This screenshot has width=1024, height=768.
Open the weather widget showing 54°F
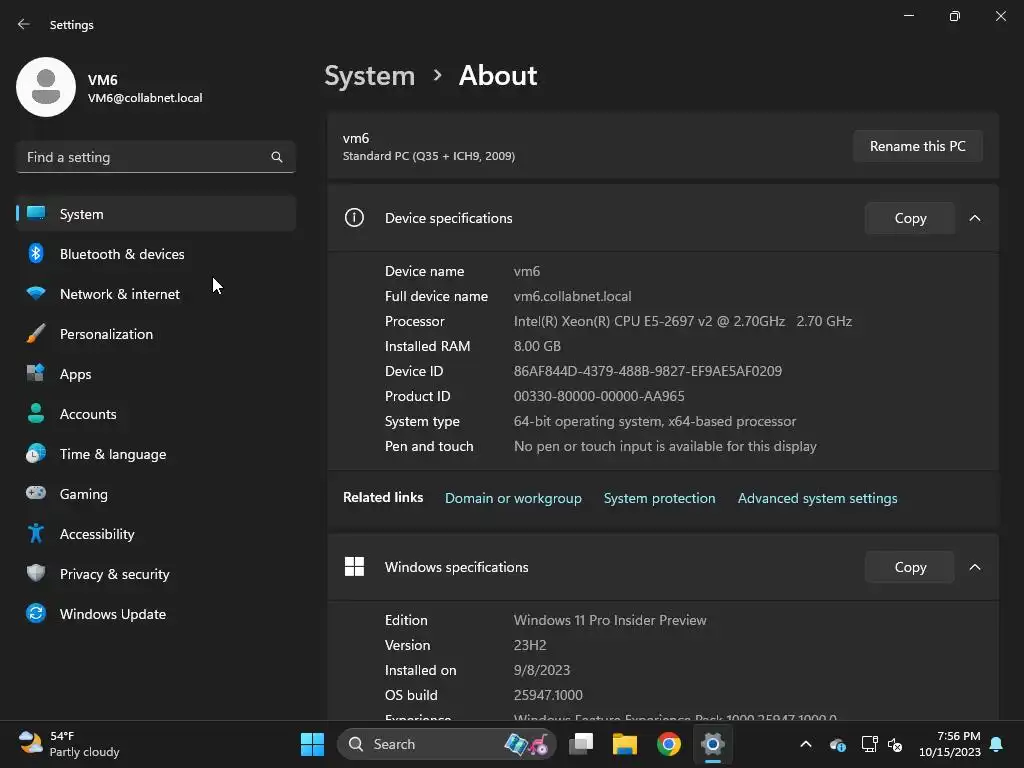(69, 744)
